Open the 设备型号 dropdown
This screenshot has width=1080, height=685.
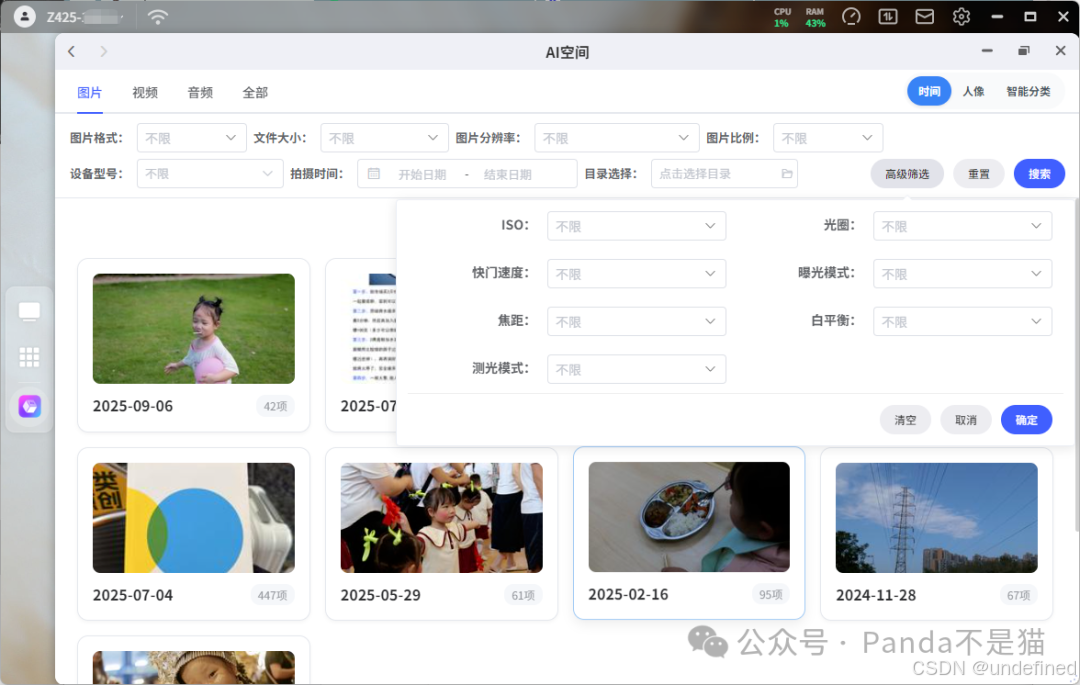pos(210,173)
